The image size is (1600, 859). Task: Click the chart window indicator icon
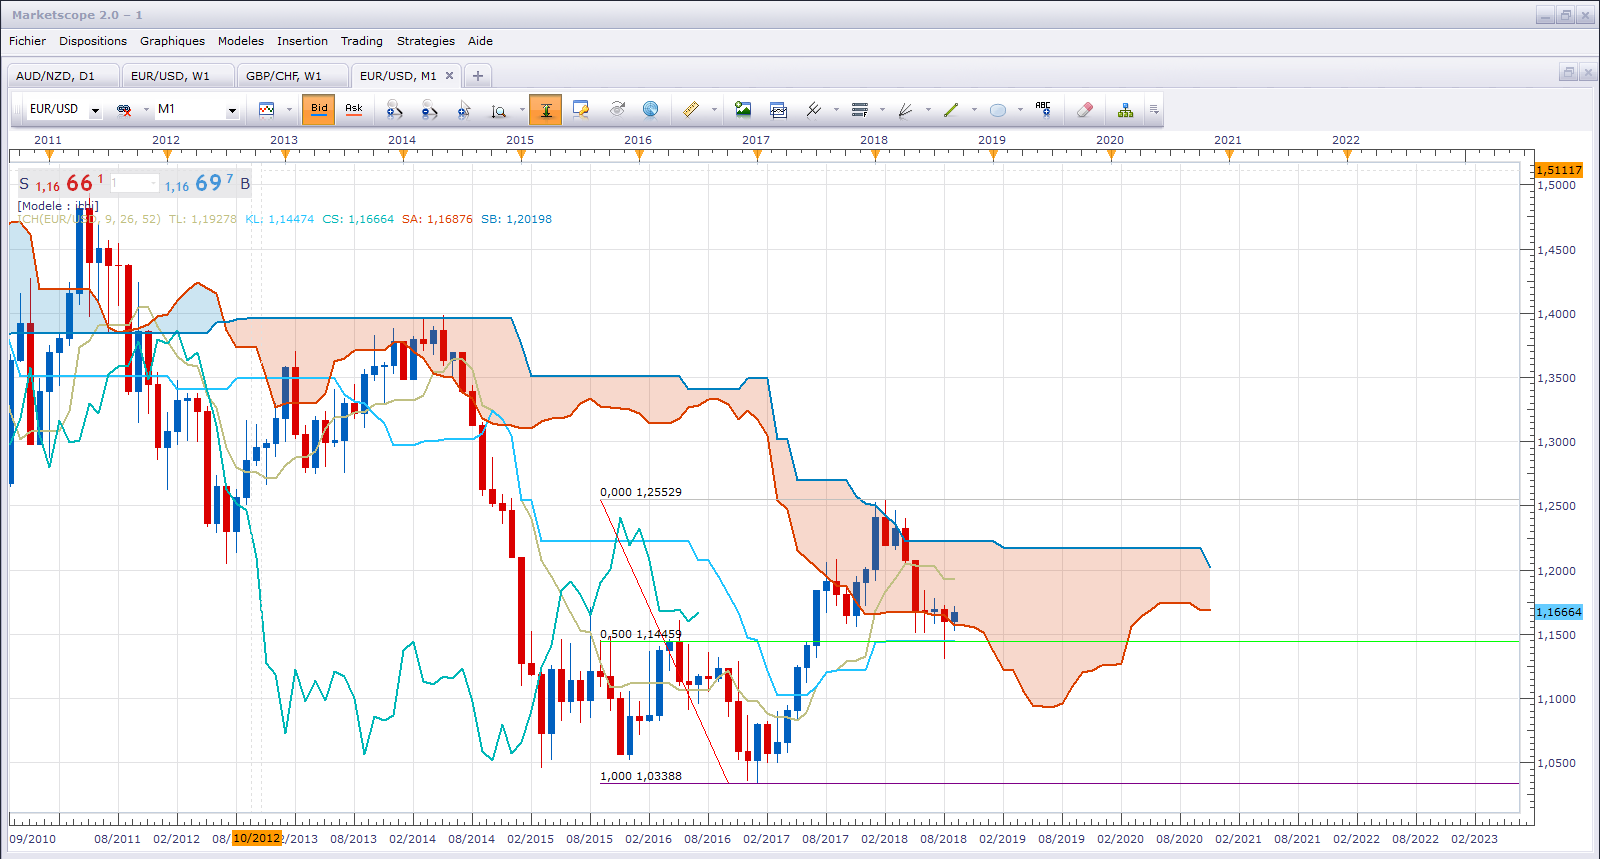(x=778, y=110)
